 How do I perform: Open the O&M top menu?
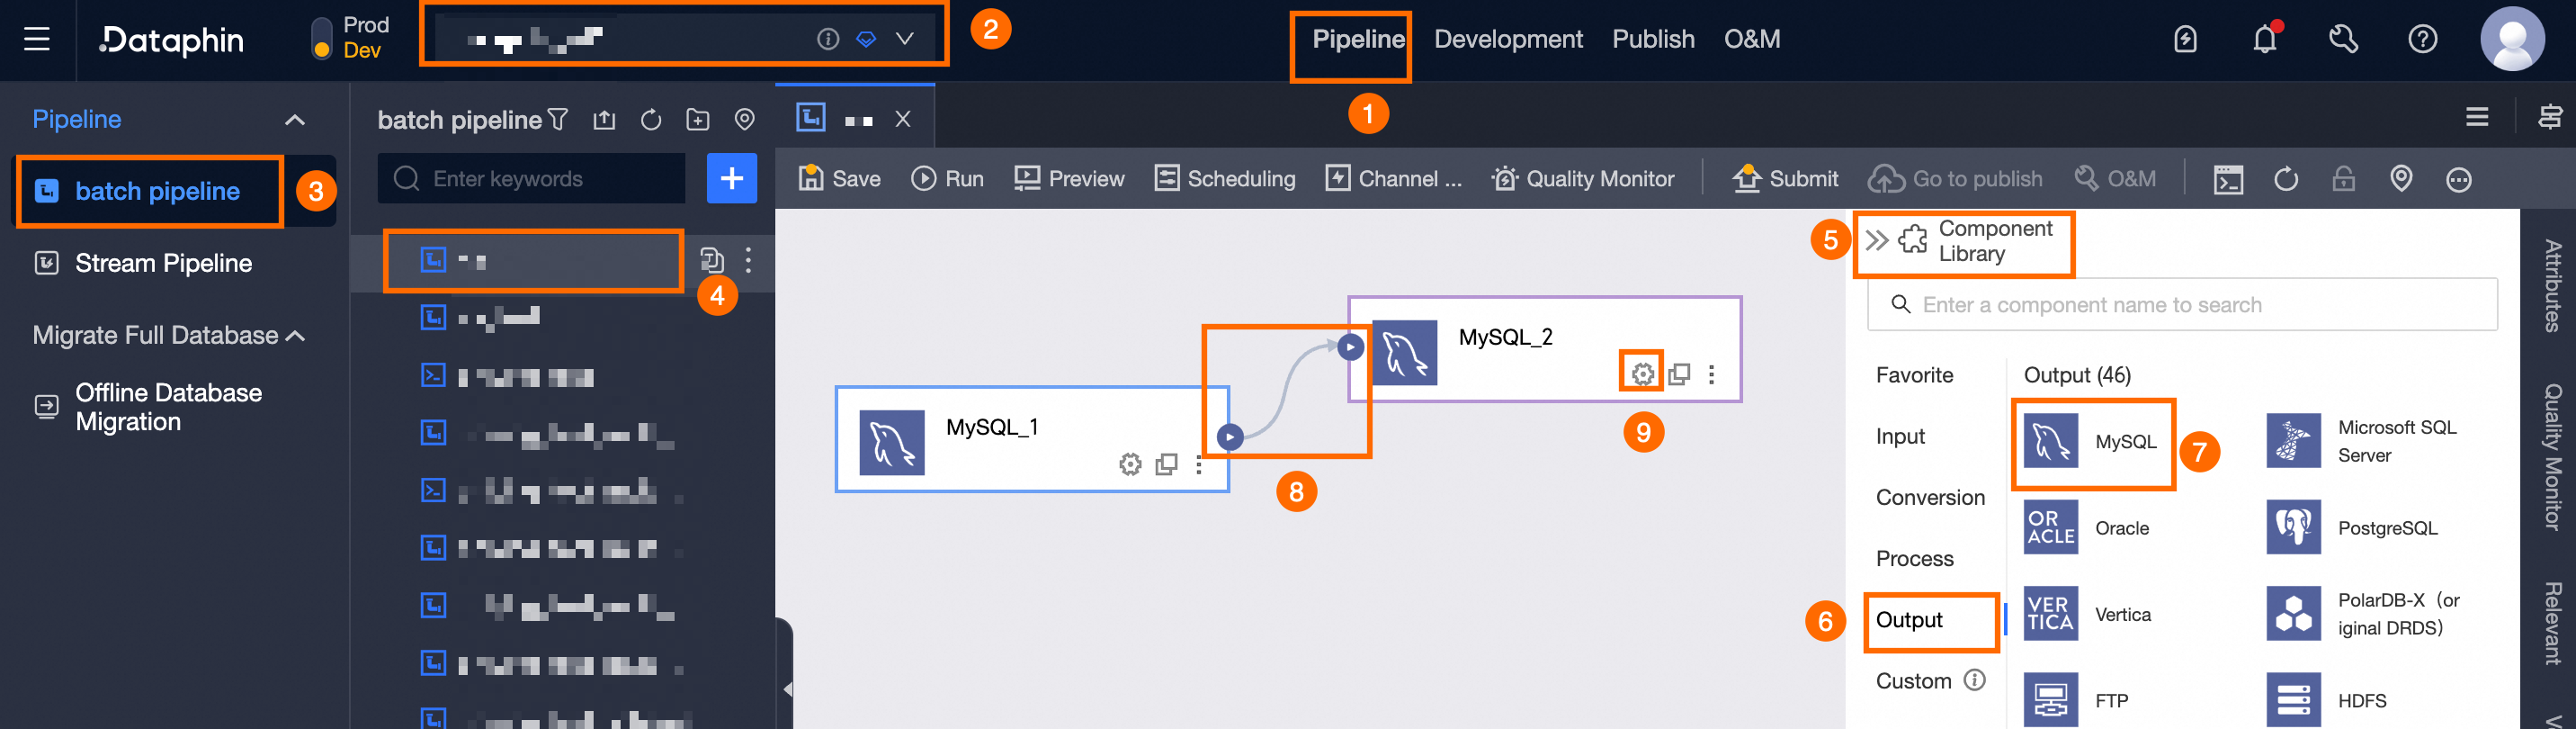[x=1751, y=39]
